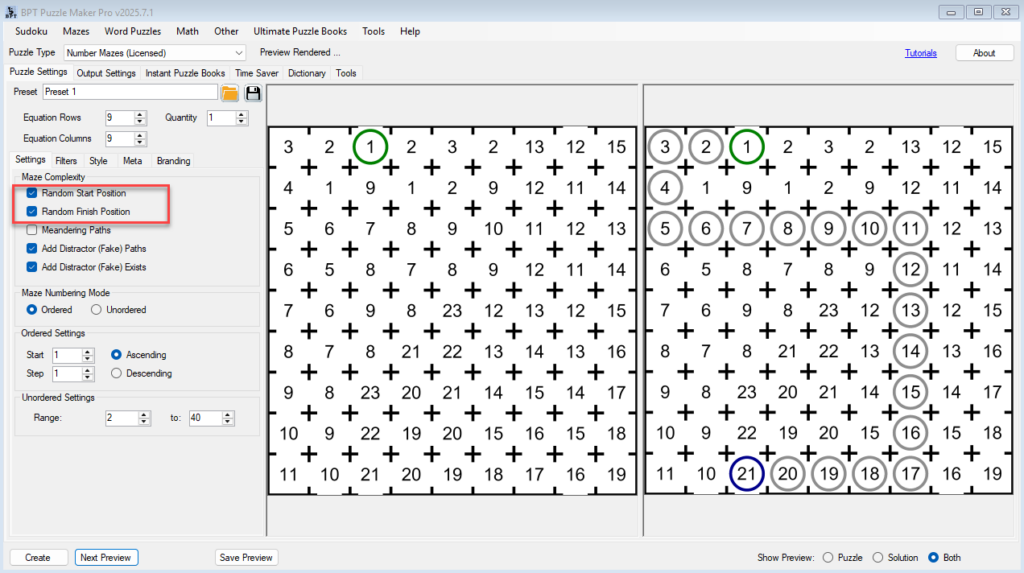Enable the Meandering Paths checkbox

point(34,230)
